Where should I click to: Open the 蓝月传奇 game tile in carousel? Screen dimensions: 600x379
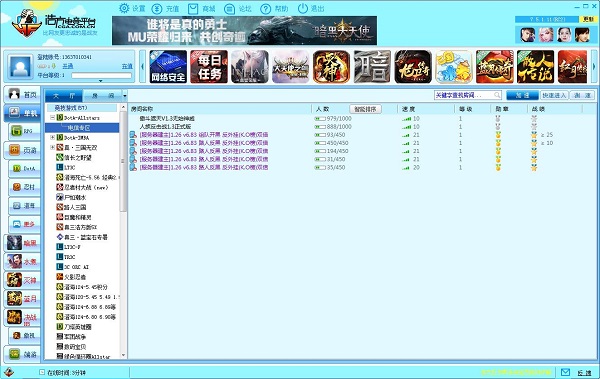pos(495,67)
